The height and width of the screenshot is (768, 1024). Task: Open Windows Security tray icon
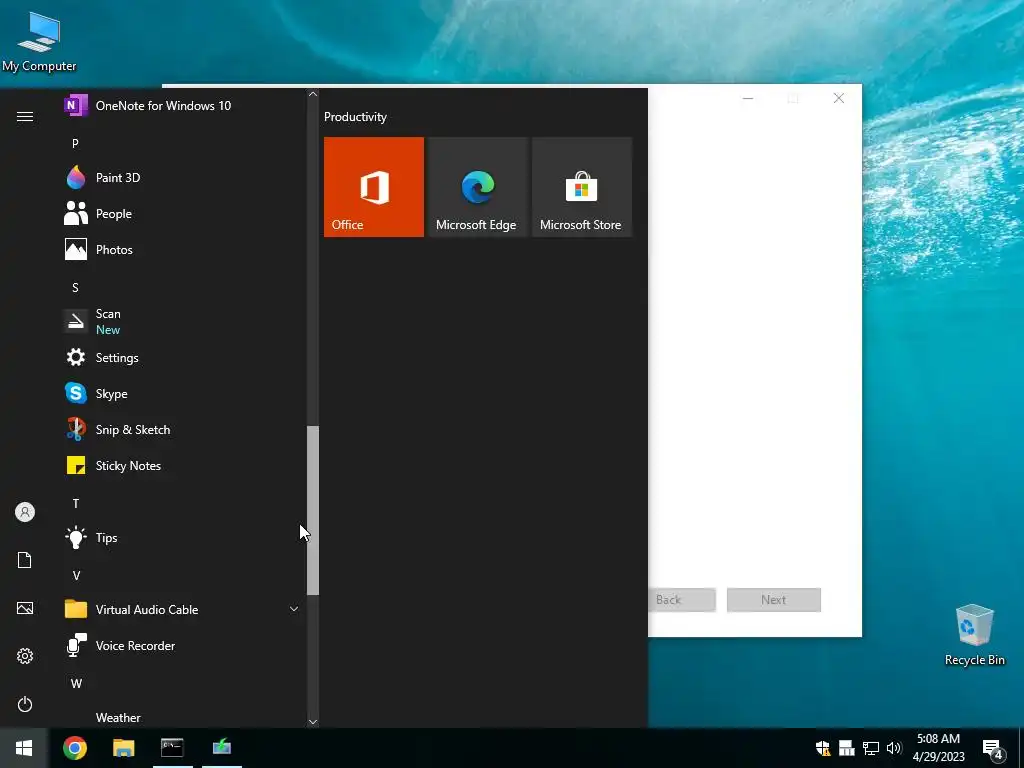(x=823, y=748)
